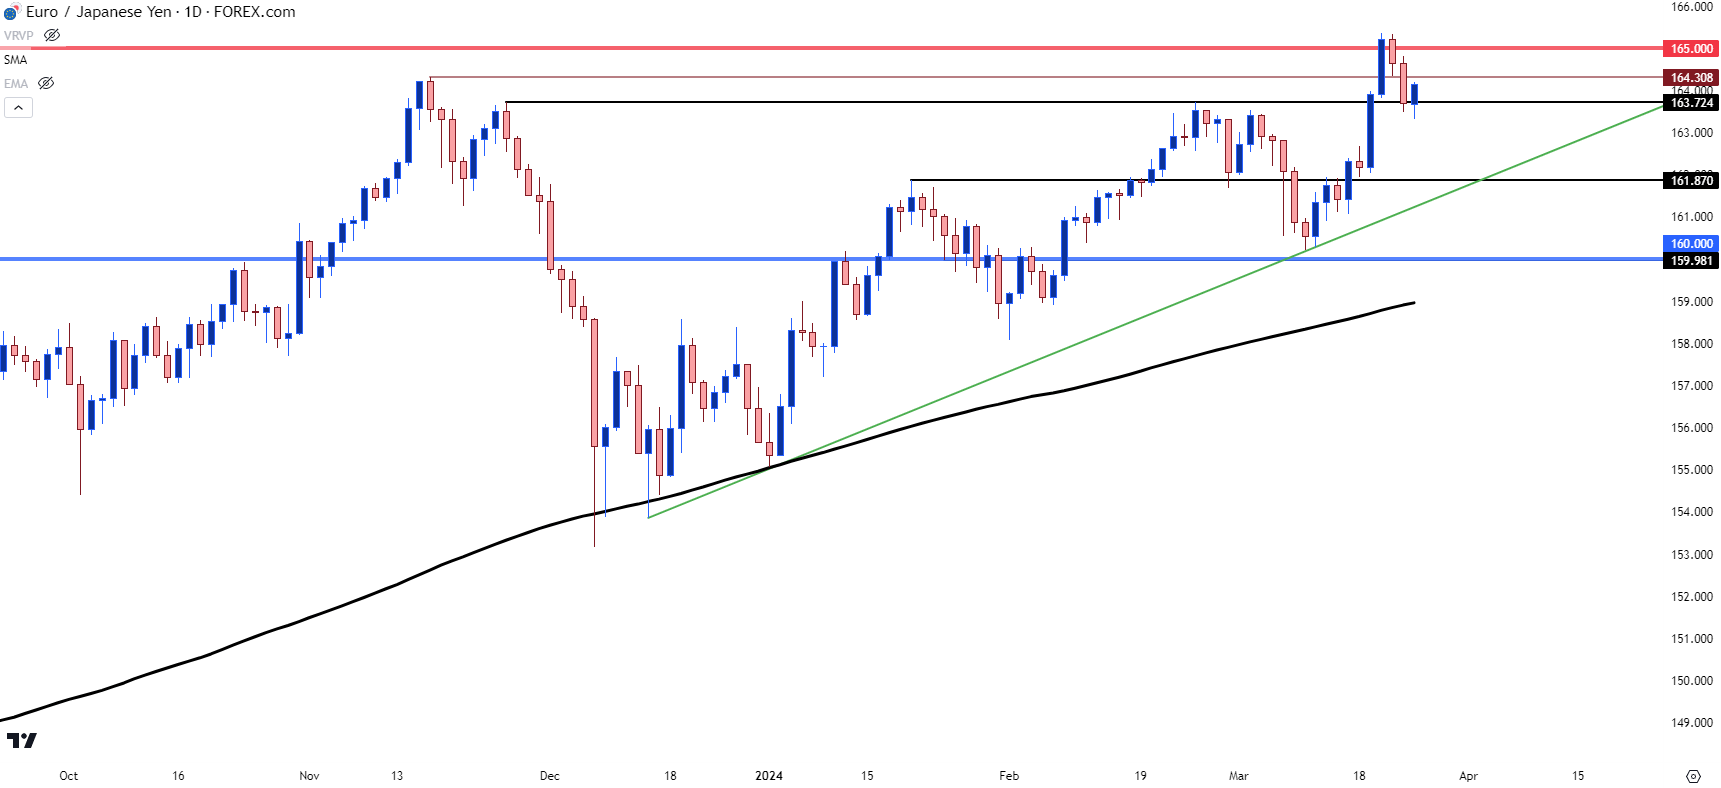The width and height of the screenshot is (1721, 788).
Task: Select the 165.000 red price label
Action: point(1691,48)
